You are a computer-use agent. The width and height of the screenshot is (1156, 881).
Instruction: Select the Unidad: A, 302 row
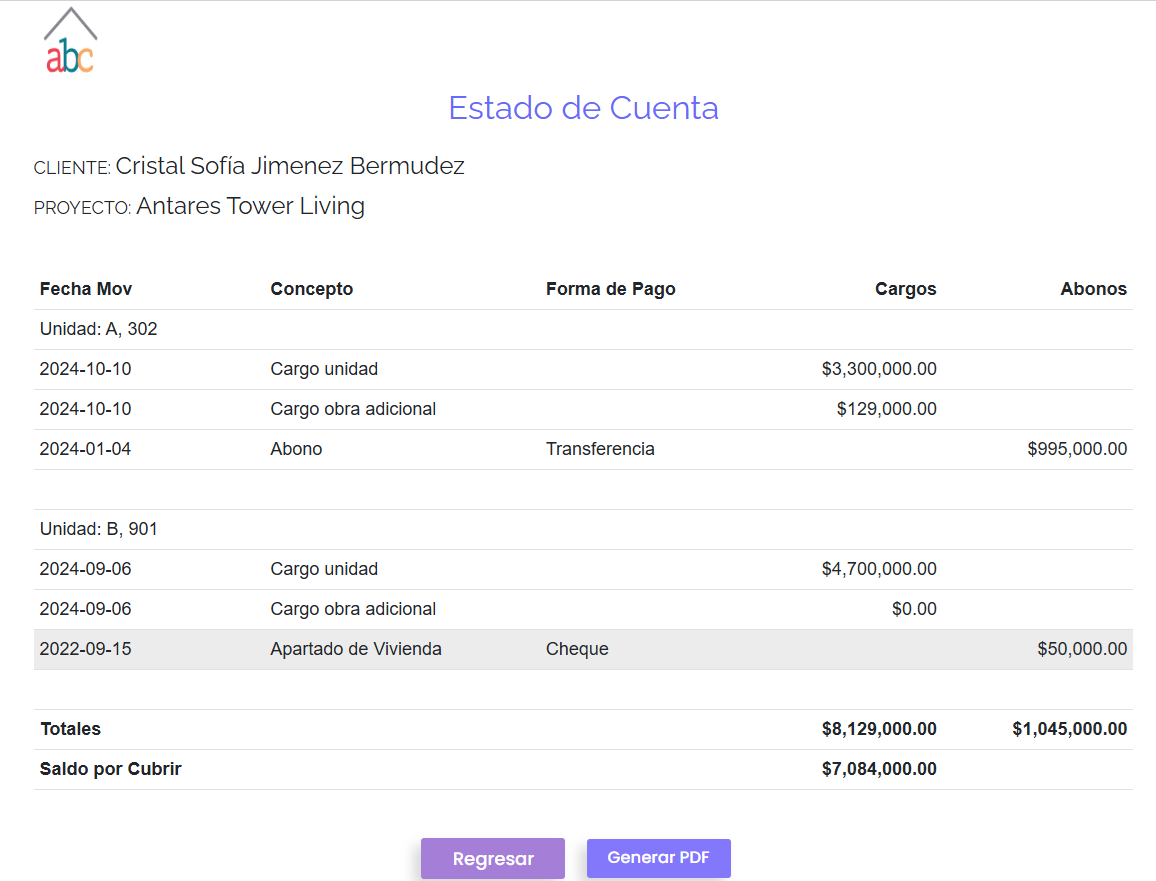(x=98, y=329)
